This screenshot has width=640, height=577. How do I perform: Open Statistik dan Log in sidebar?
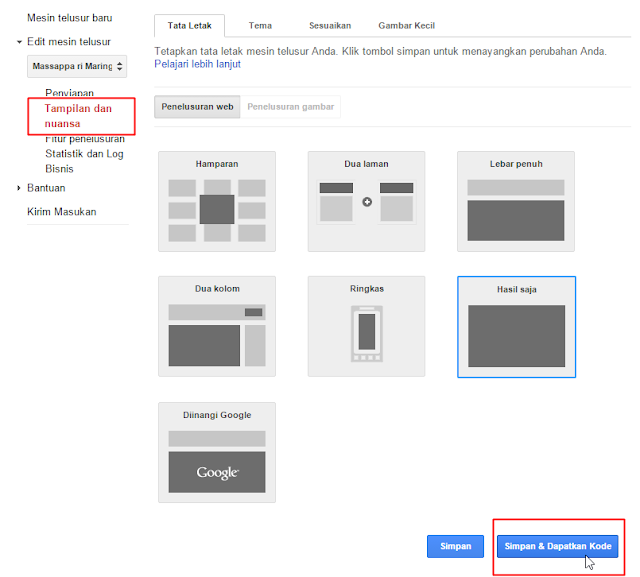click(84, 154)
